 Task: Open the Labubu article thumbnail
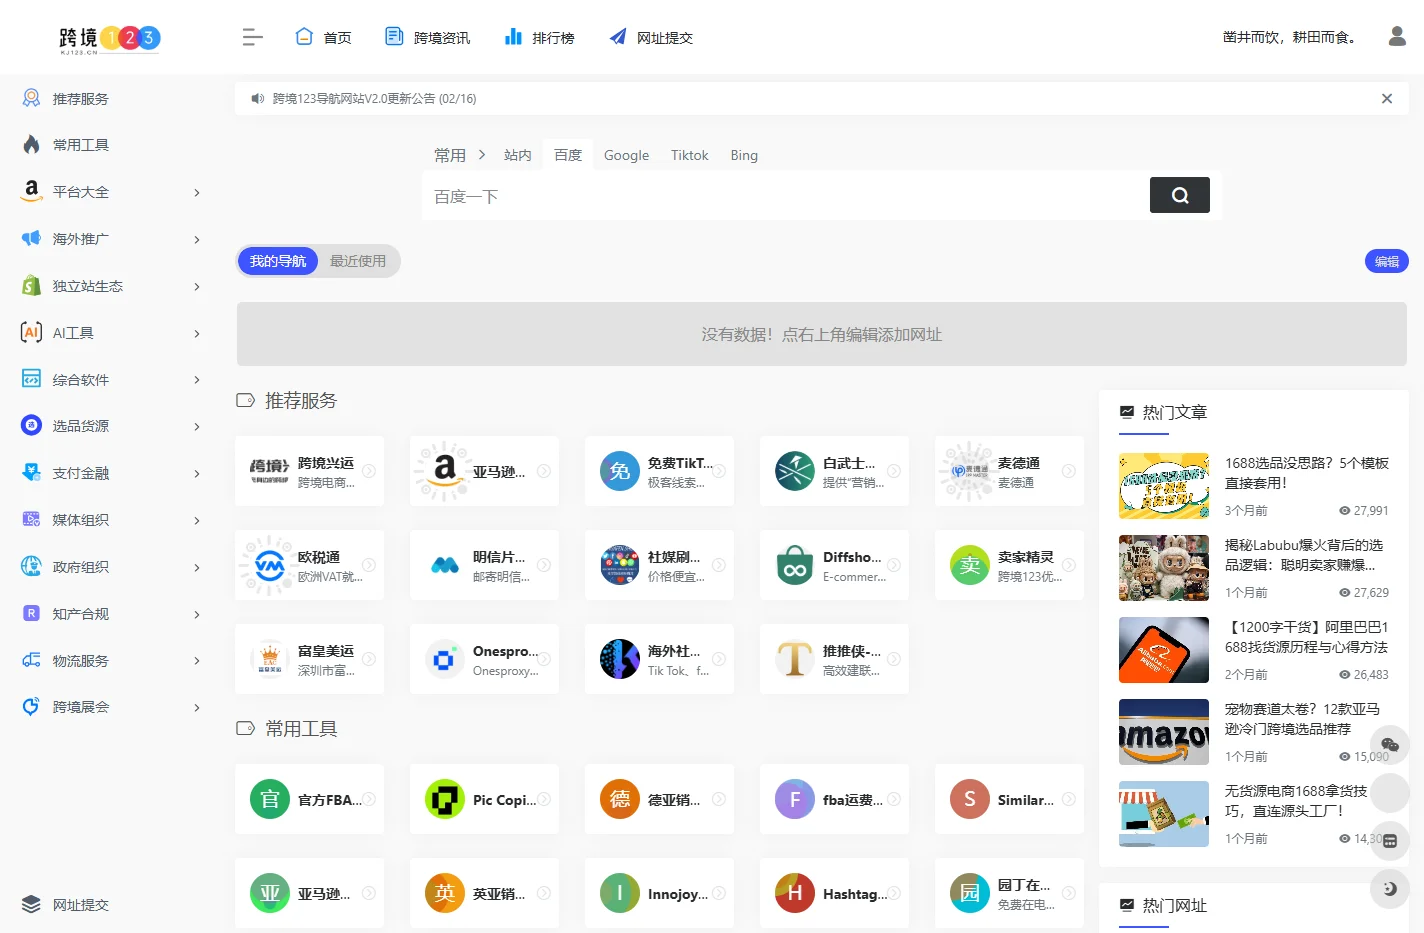point(1164,568)
